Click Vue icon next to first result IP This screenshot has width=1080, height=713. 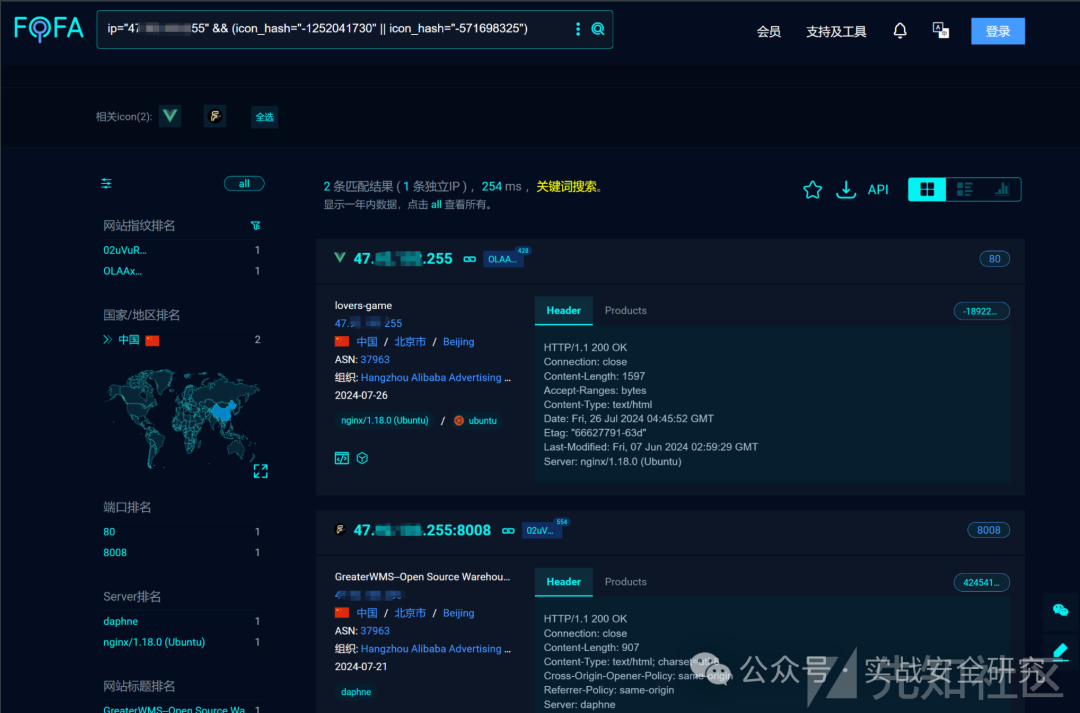pos(340,258)
